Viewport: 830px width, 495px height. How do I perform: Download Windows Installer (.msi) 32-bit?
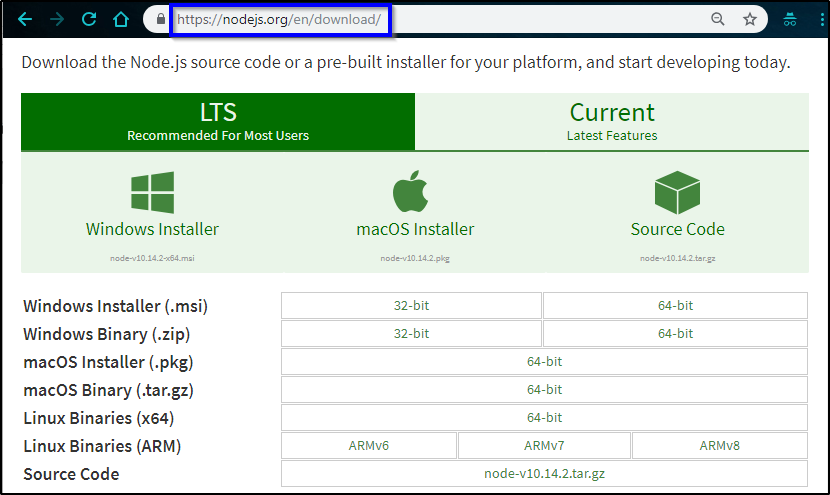[411, 305]
